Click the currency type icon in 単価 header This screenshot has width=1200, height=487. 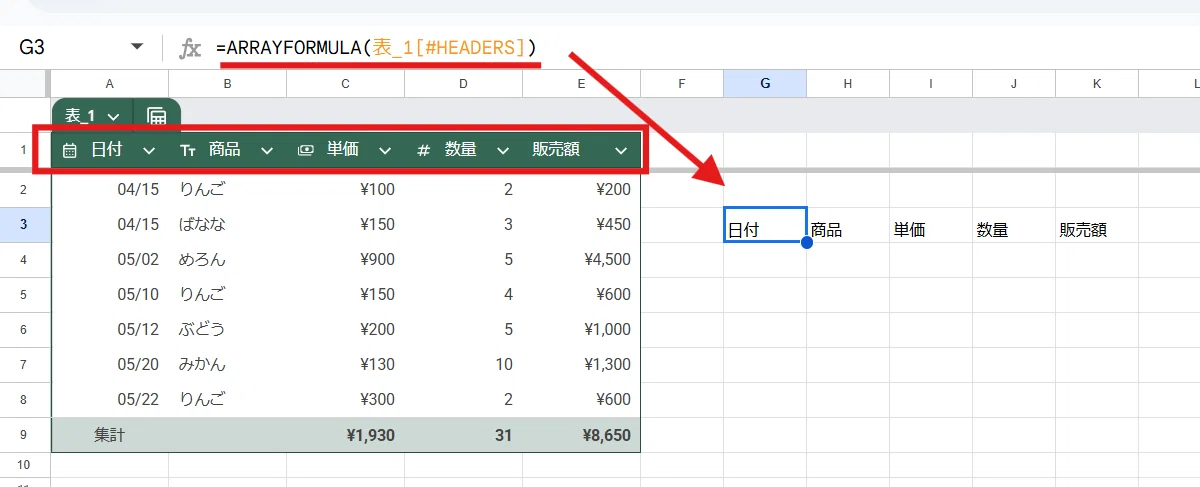tap(306, 150)
